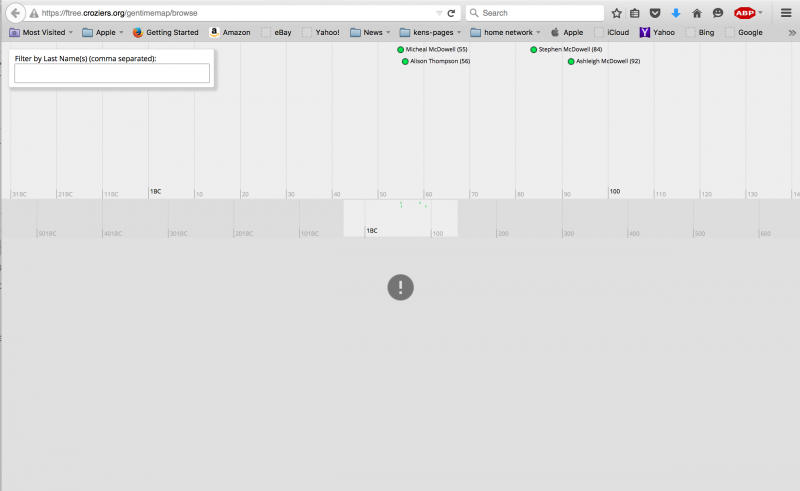Viewport: 800px width, 491px height.
Task: Expand the home network bookmarks folder
Action: point(505,32)
